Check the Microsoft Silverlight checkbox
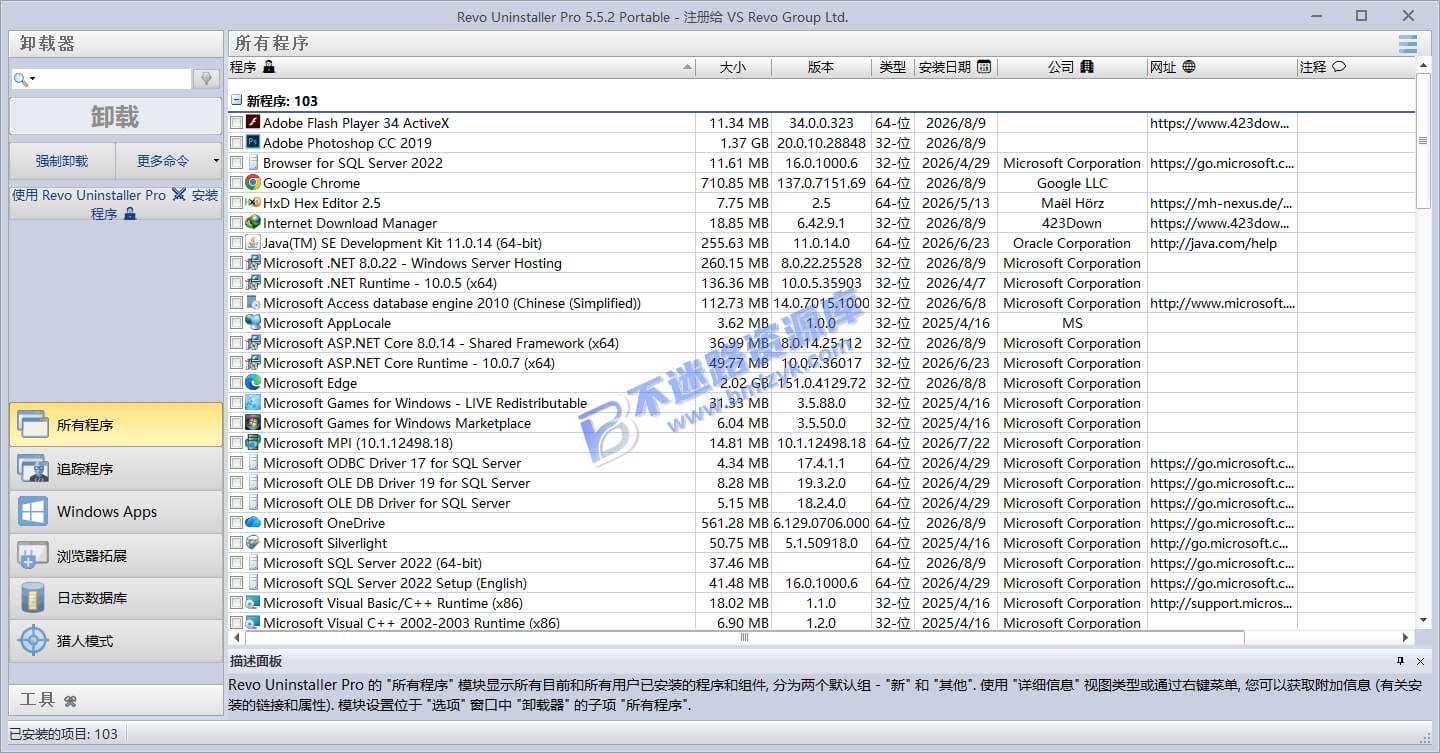The height and width of the screenshot is (753, 1440). 236,543
